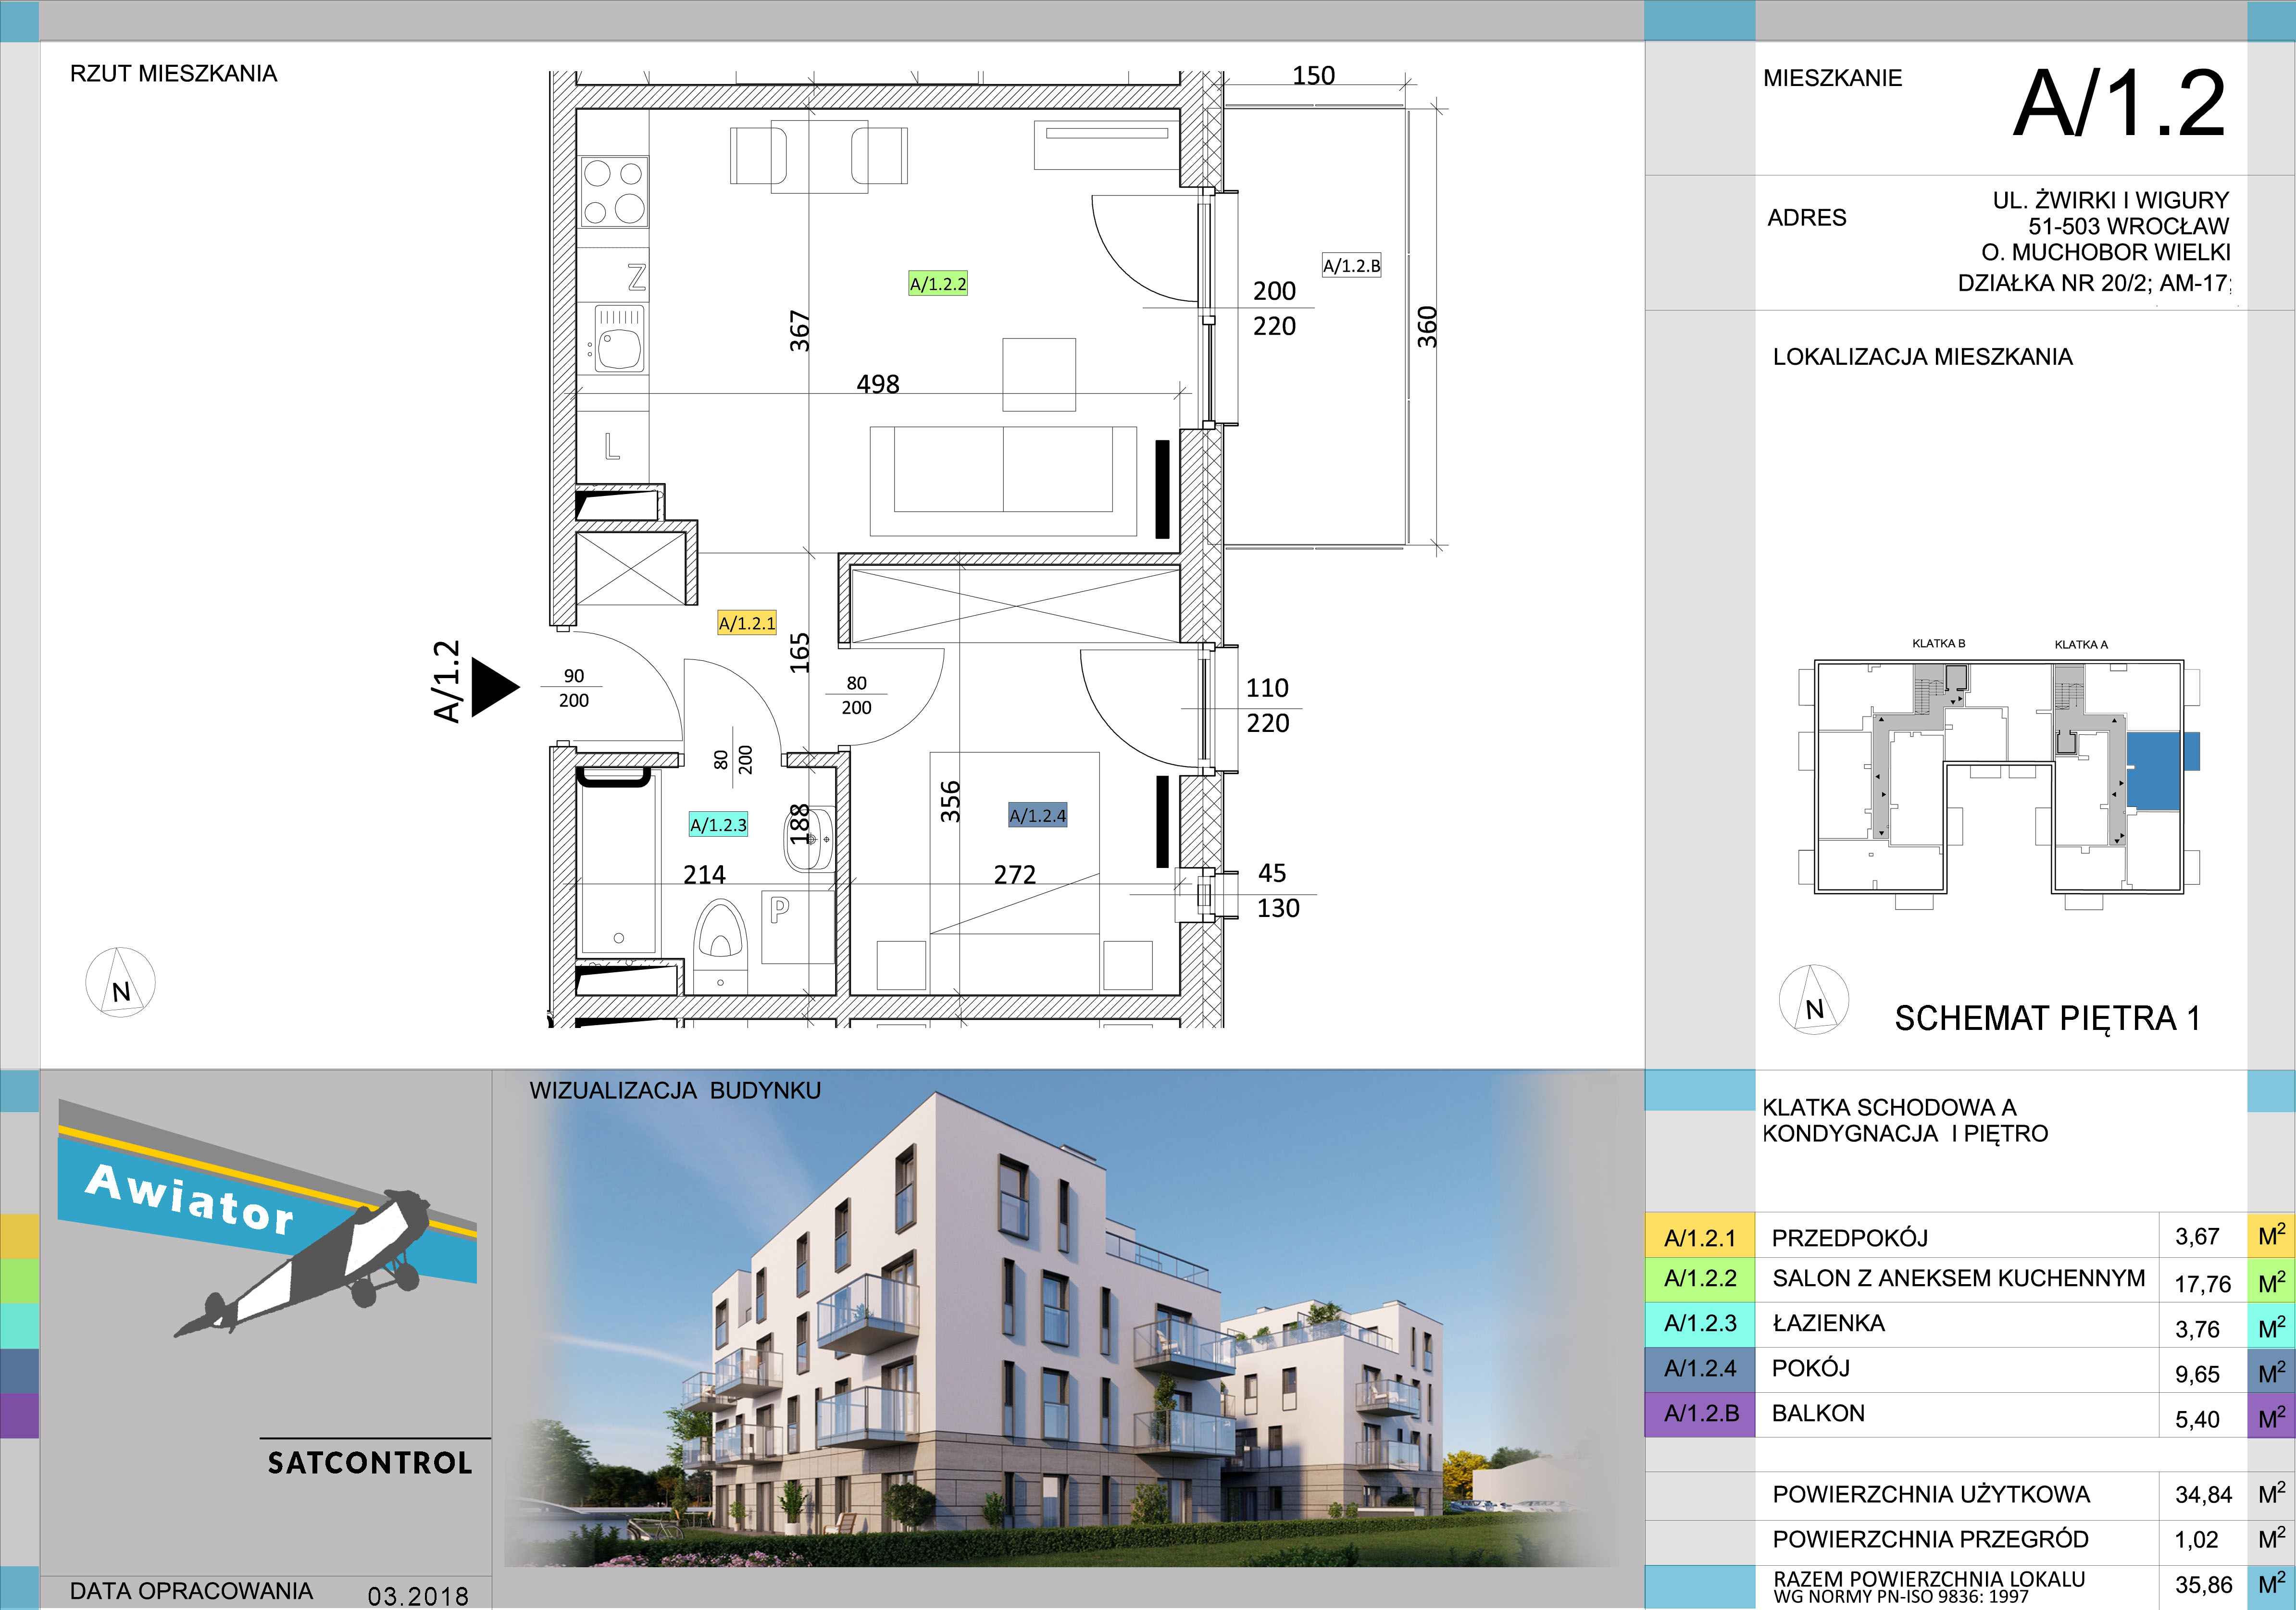Select the cyan A/1.2.3 tag in the bathroom

[x=718, y=825]
